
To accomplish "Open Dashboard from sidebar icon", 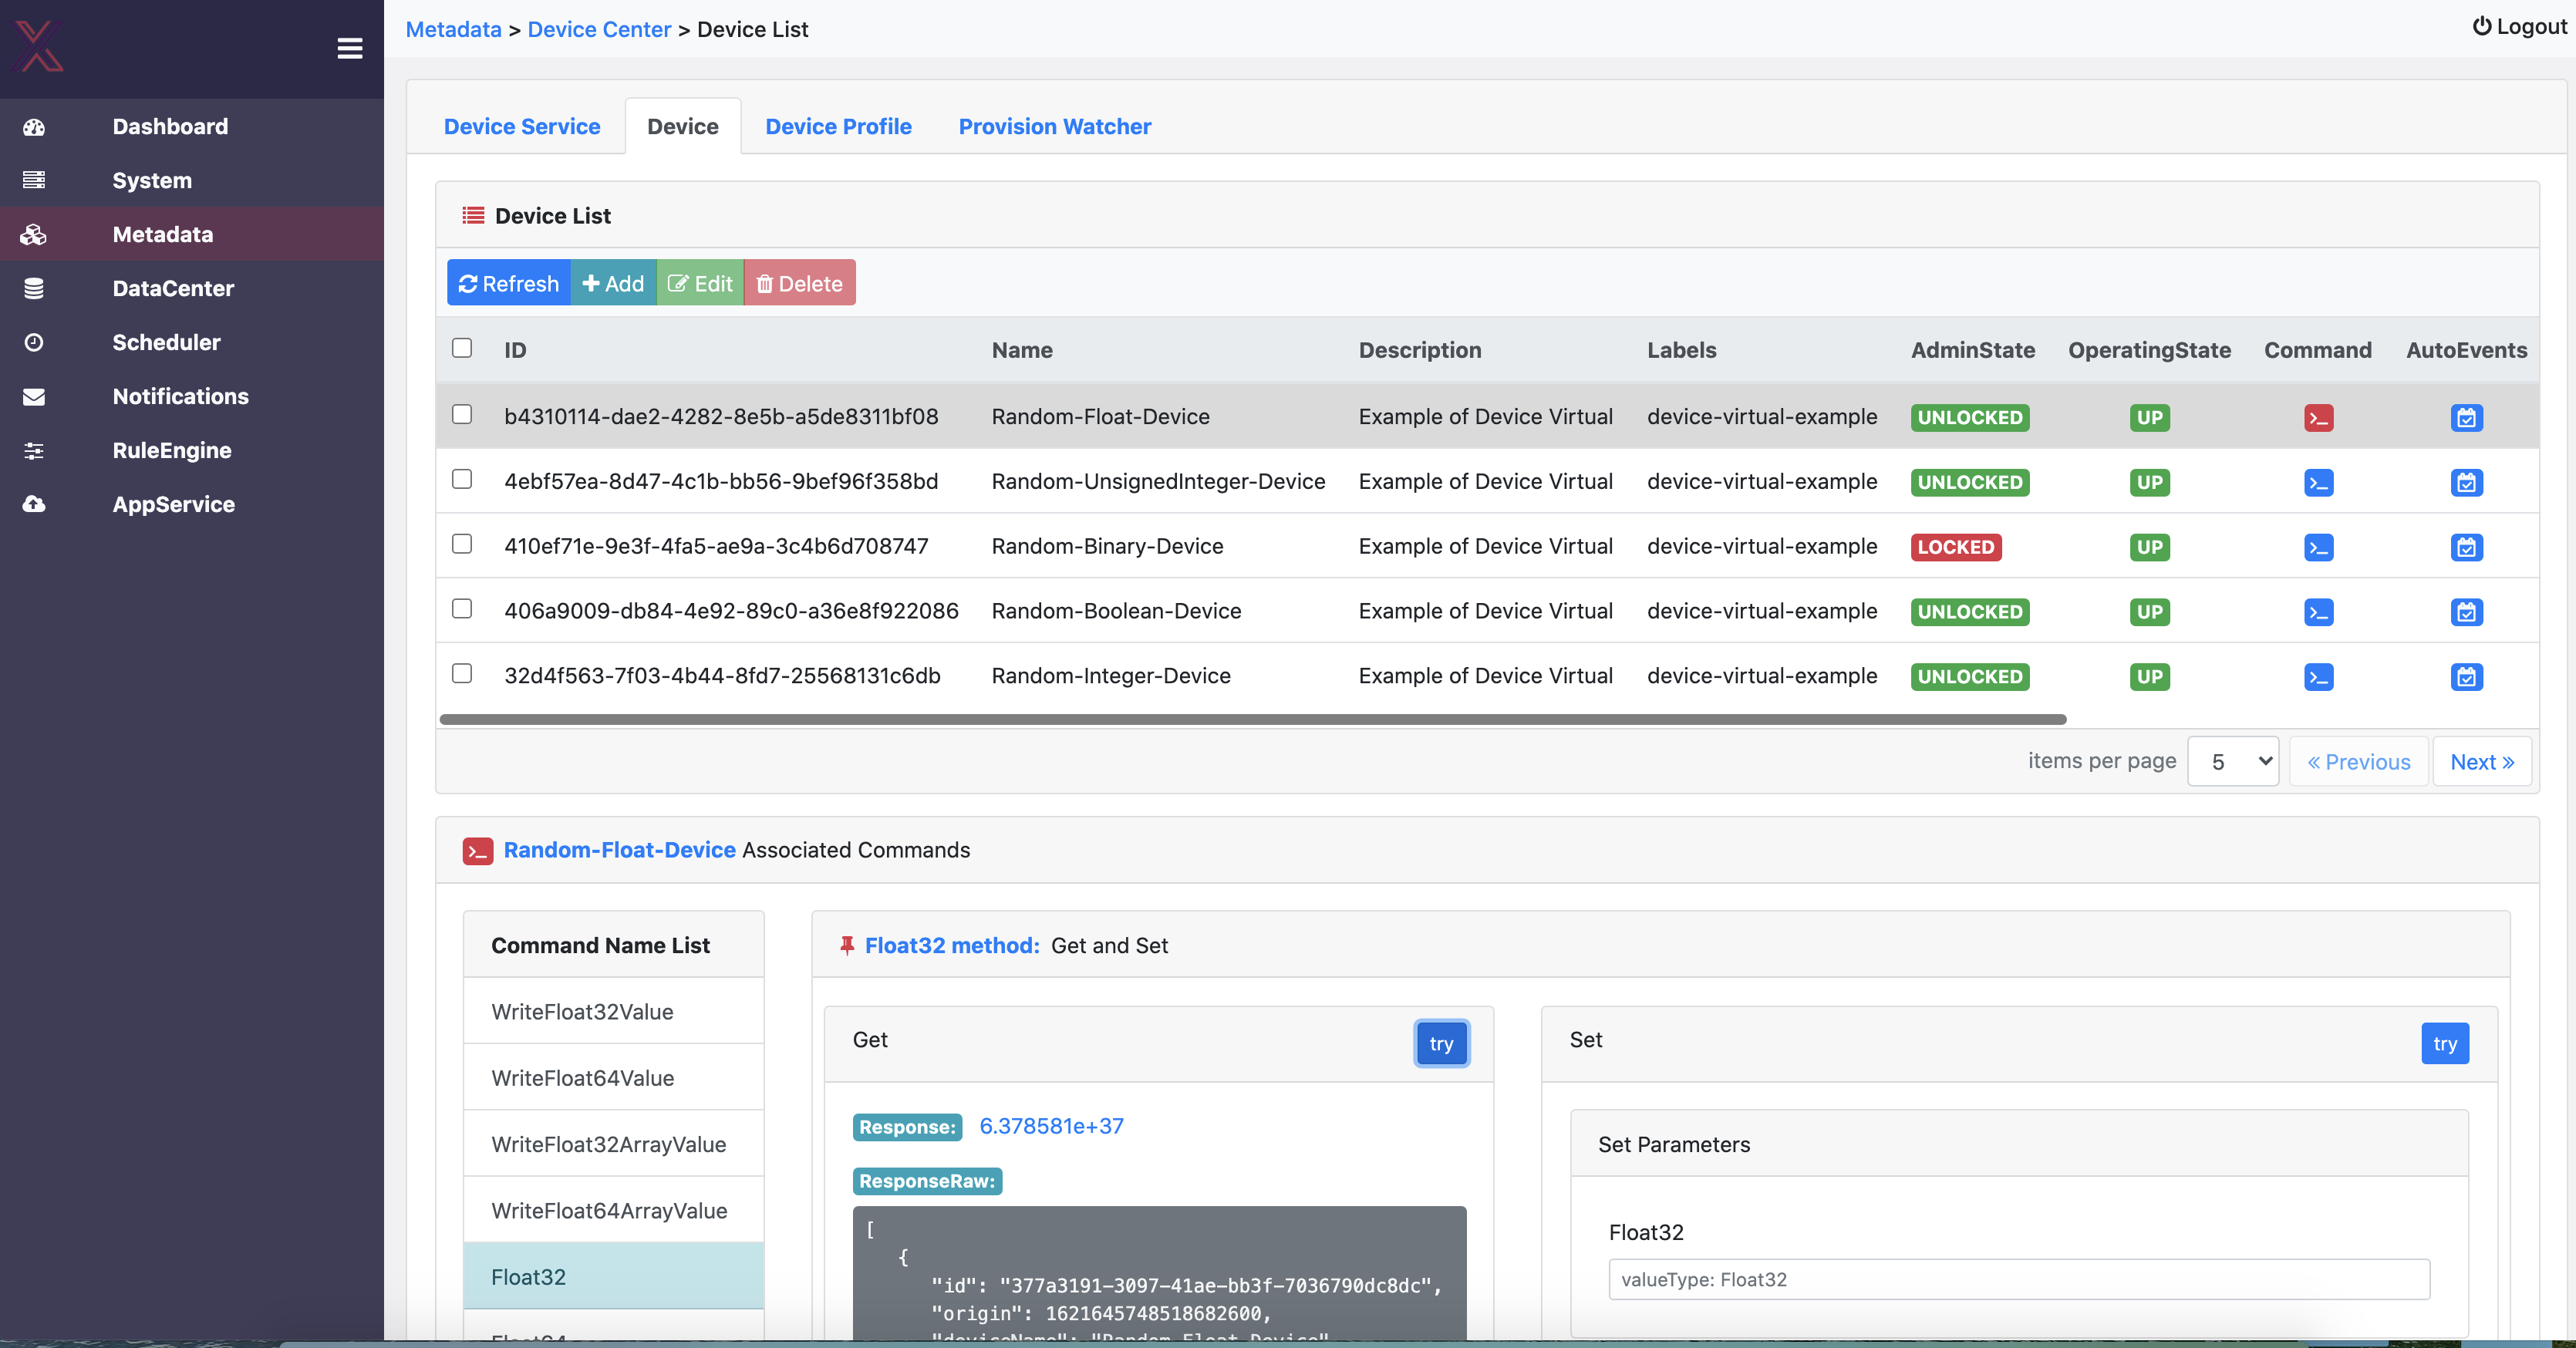I will tap(34, 127).
